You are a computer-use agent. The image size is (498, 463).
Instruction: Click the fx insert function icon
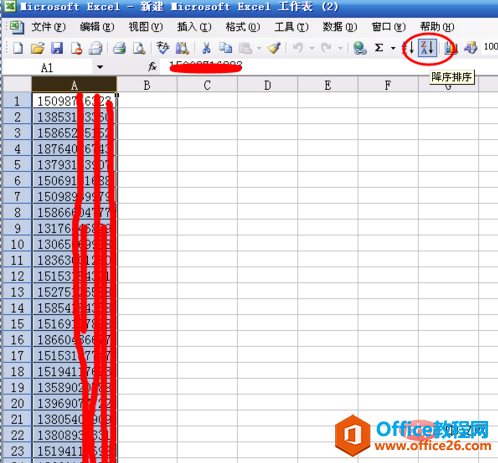click(152, 67)
